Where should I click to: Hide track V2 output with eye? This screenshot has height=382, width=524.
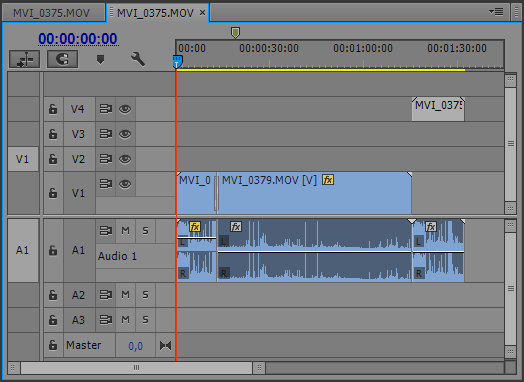coord(125,159)
